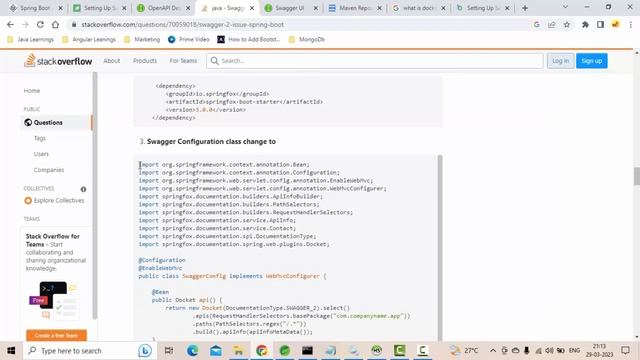Open Bing chat icon in taskbar search
Image resolution: width=640 pixels, height=360 pixels.
(x=145, y=351)
